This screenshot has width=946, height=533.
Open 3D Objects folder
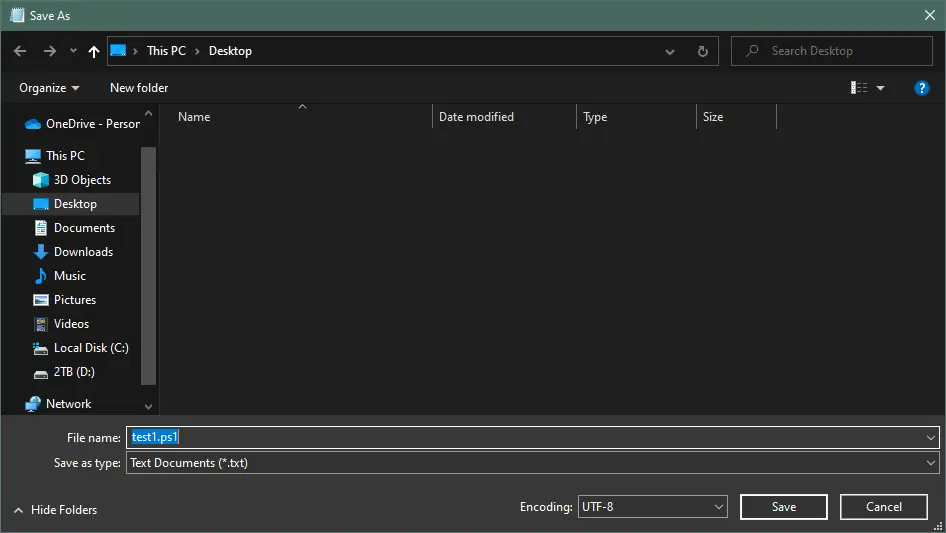coord(72,180)
